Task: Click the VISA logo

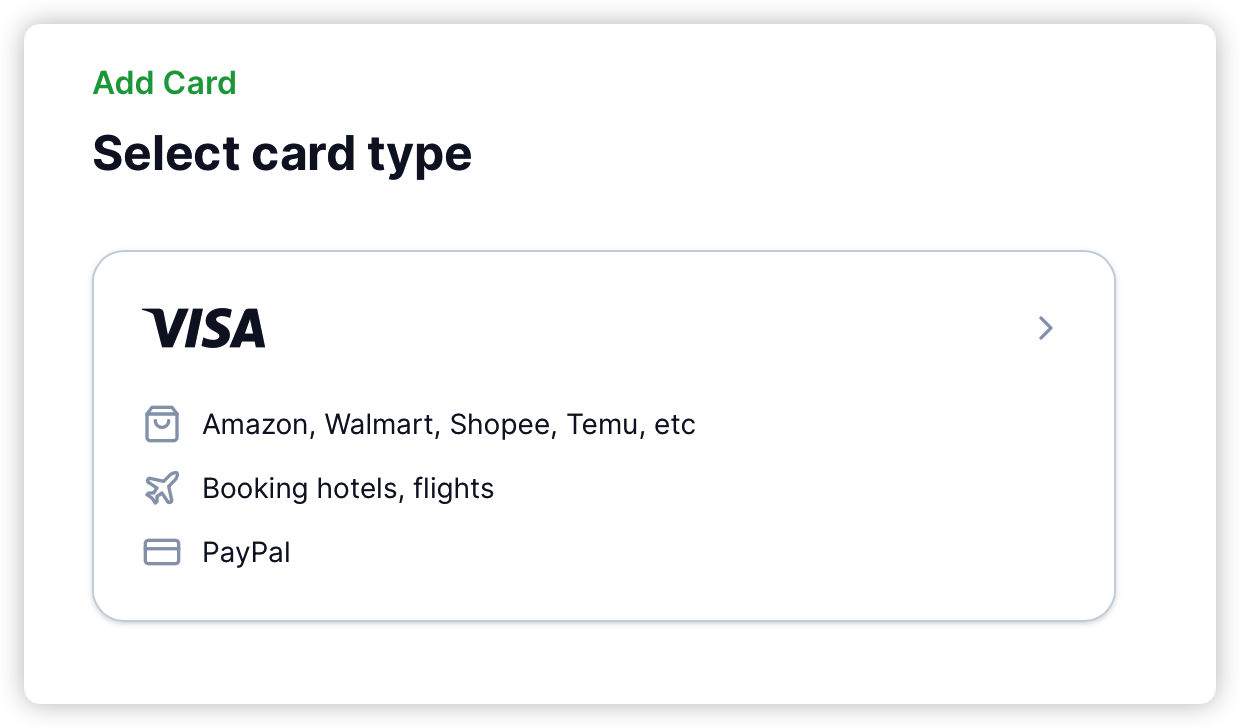Action: coord(204,328)
